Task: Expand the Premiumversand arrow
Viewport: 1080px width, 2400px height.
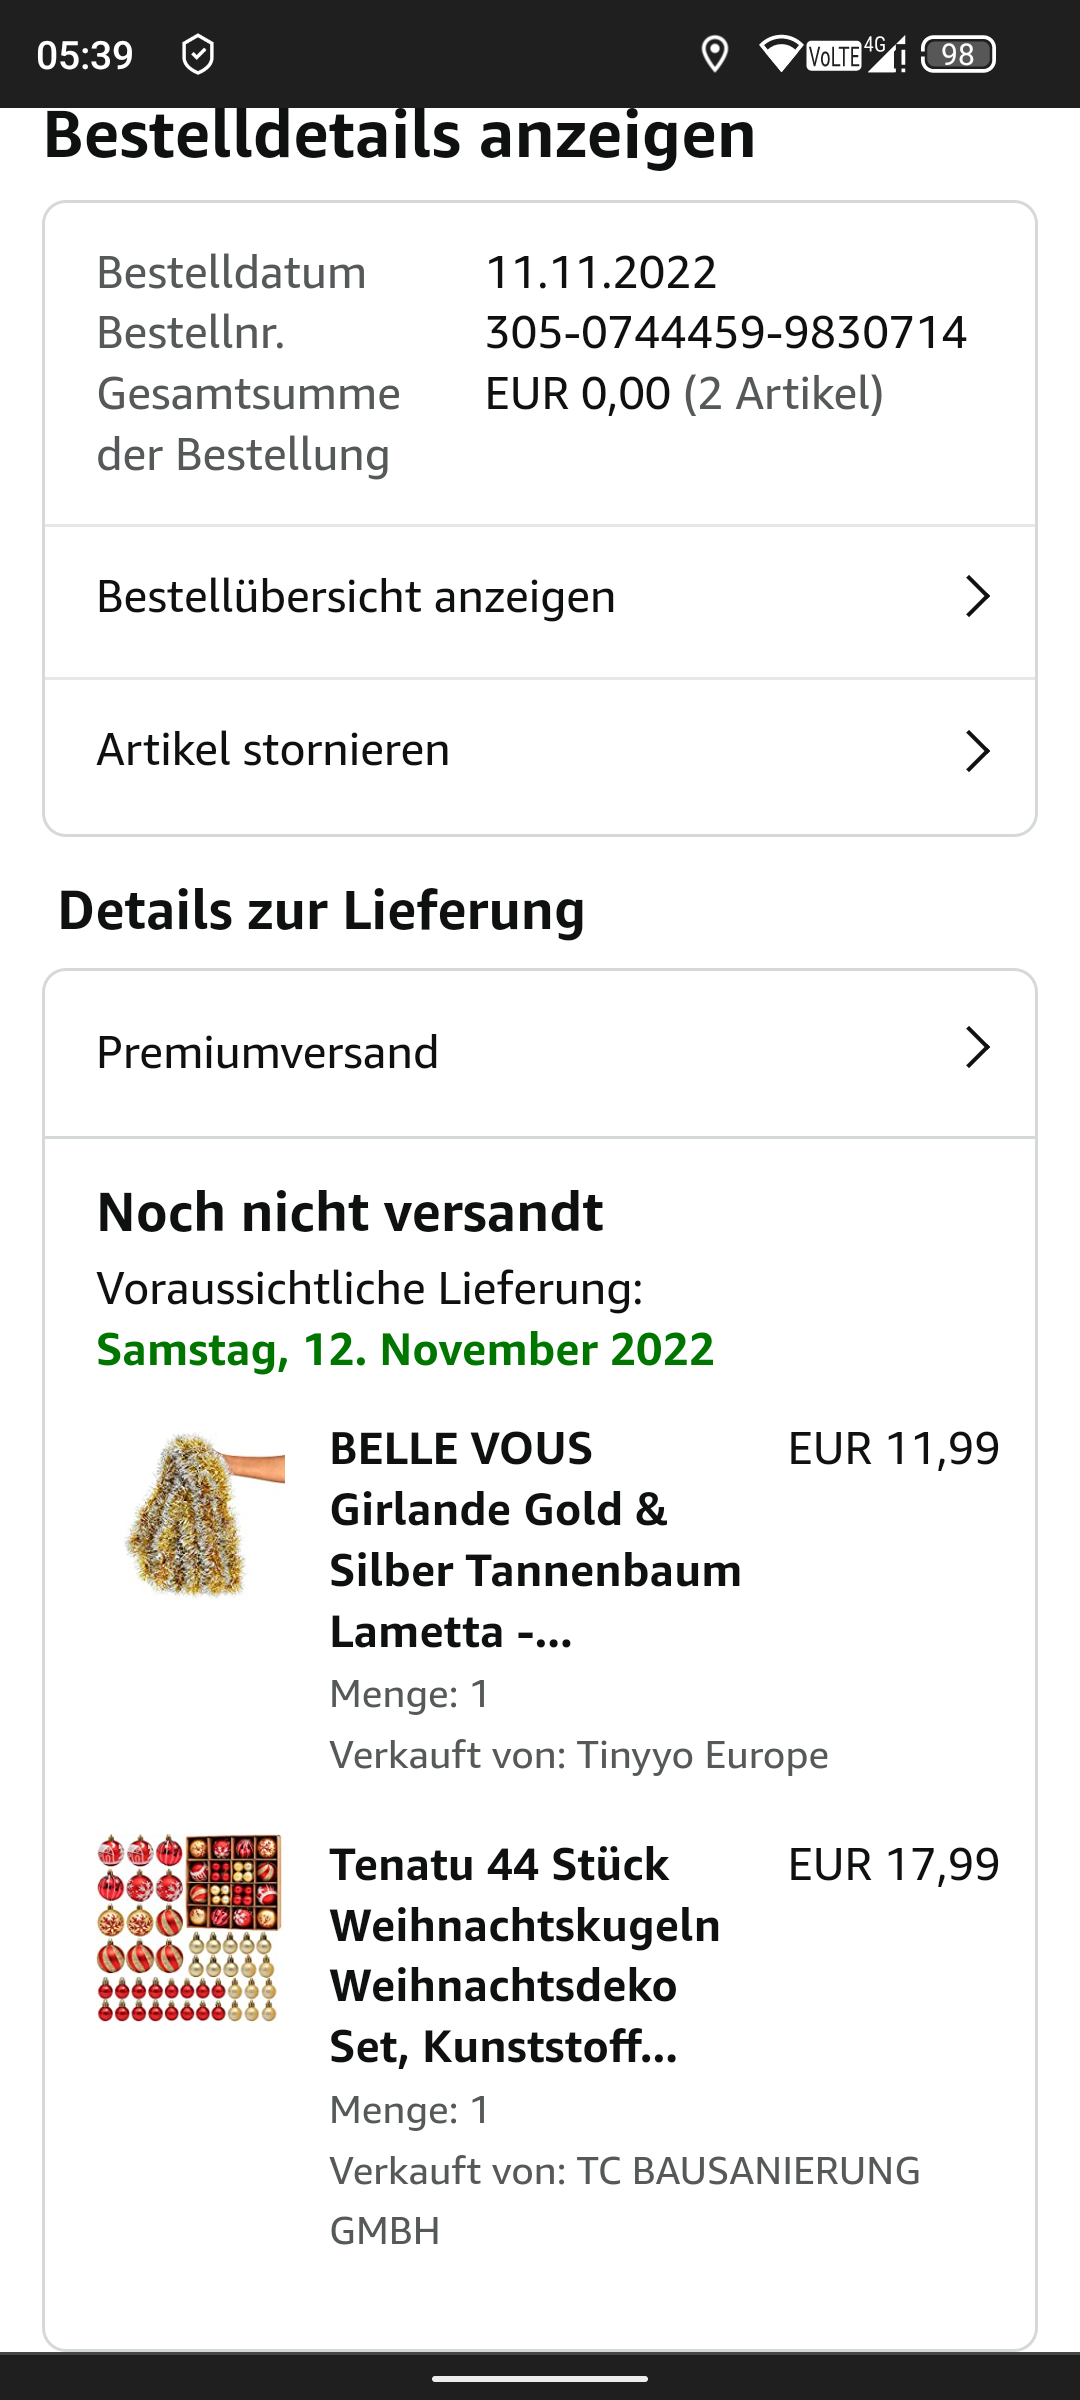Action: pos(977,1048)
